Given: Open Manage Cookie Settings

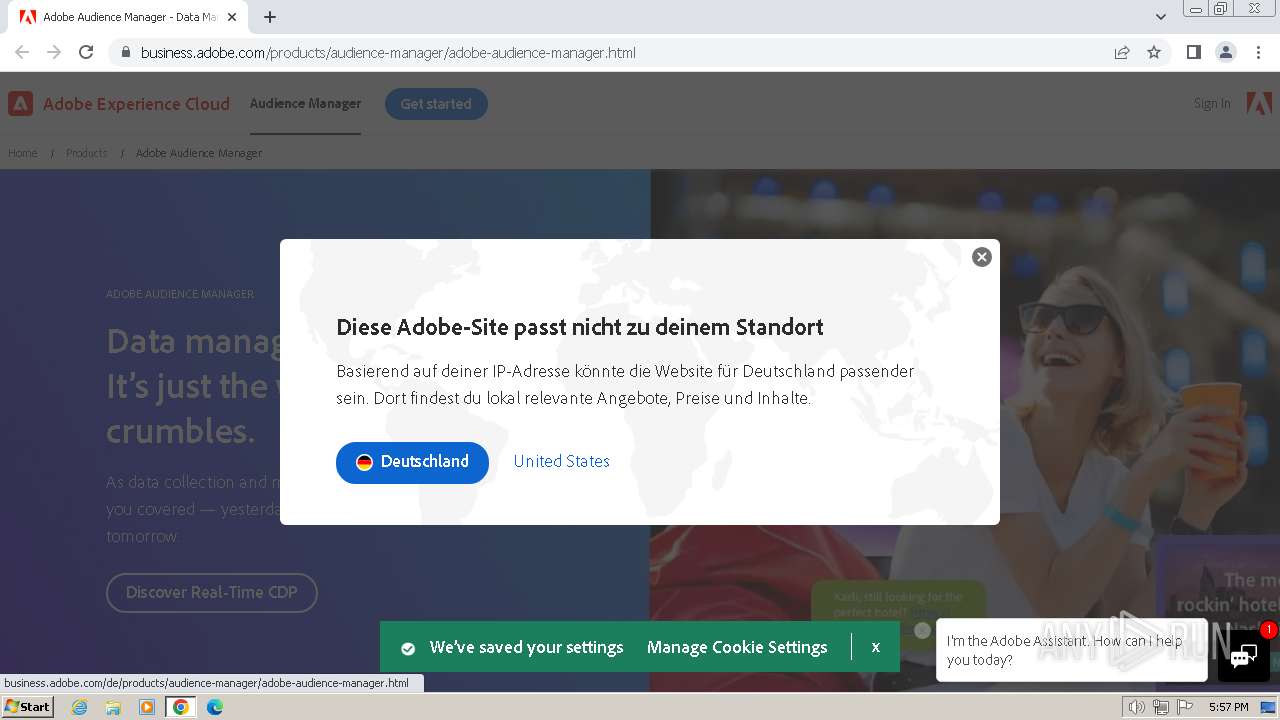Looking at the screenshot, I should coord(737,647).
